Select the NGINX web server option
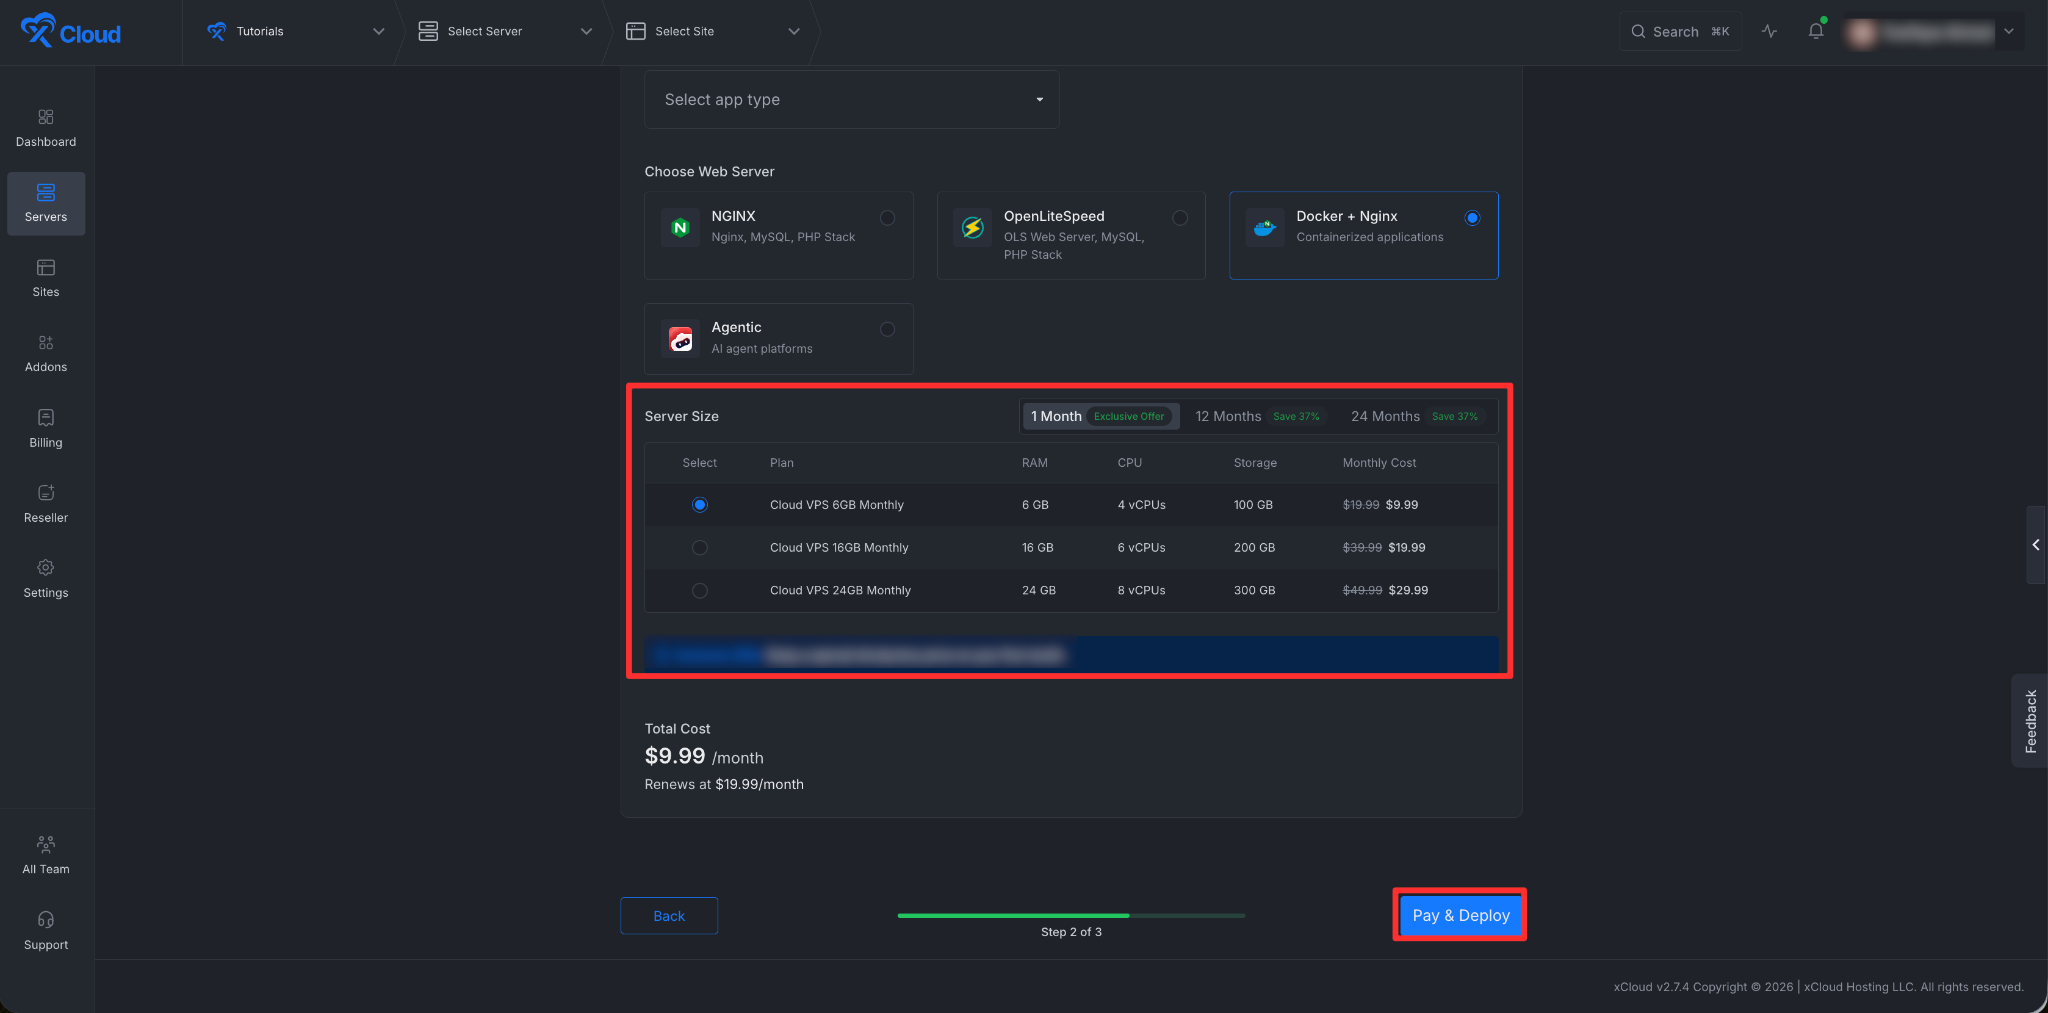2048x1013 pixels. 779,235
